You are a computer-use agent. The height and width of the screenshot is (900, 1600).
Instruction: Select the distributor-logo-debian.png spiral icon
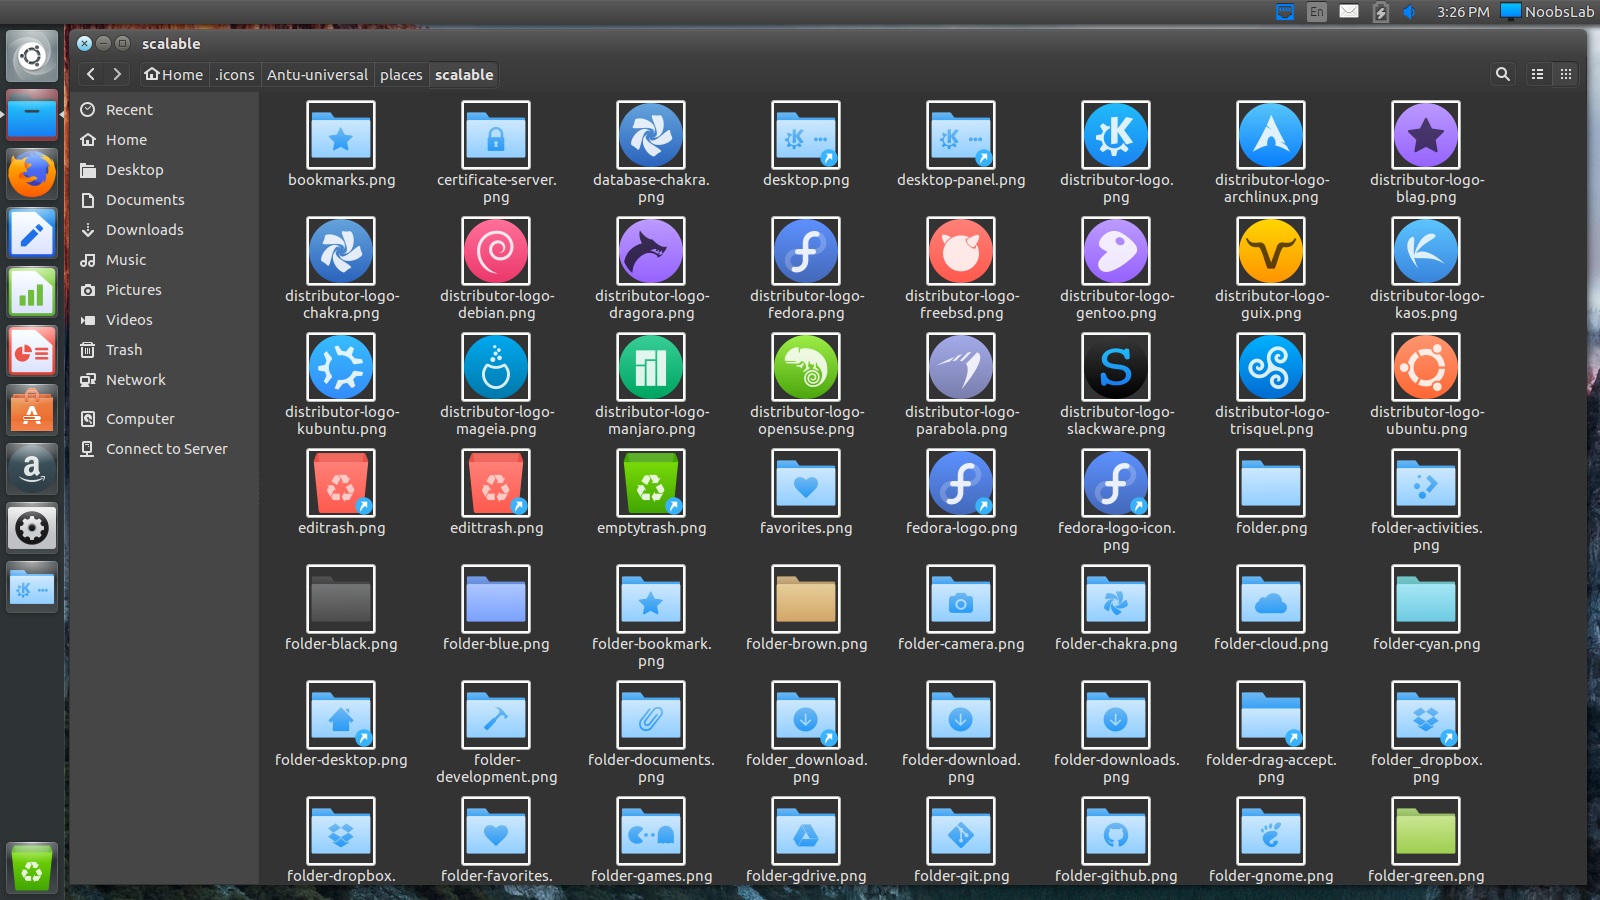coord(496,251)
